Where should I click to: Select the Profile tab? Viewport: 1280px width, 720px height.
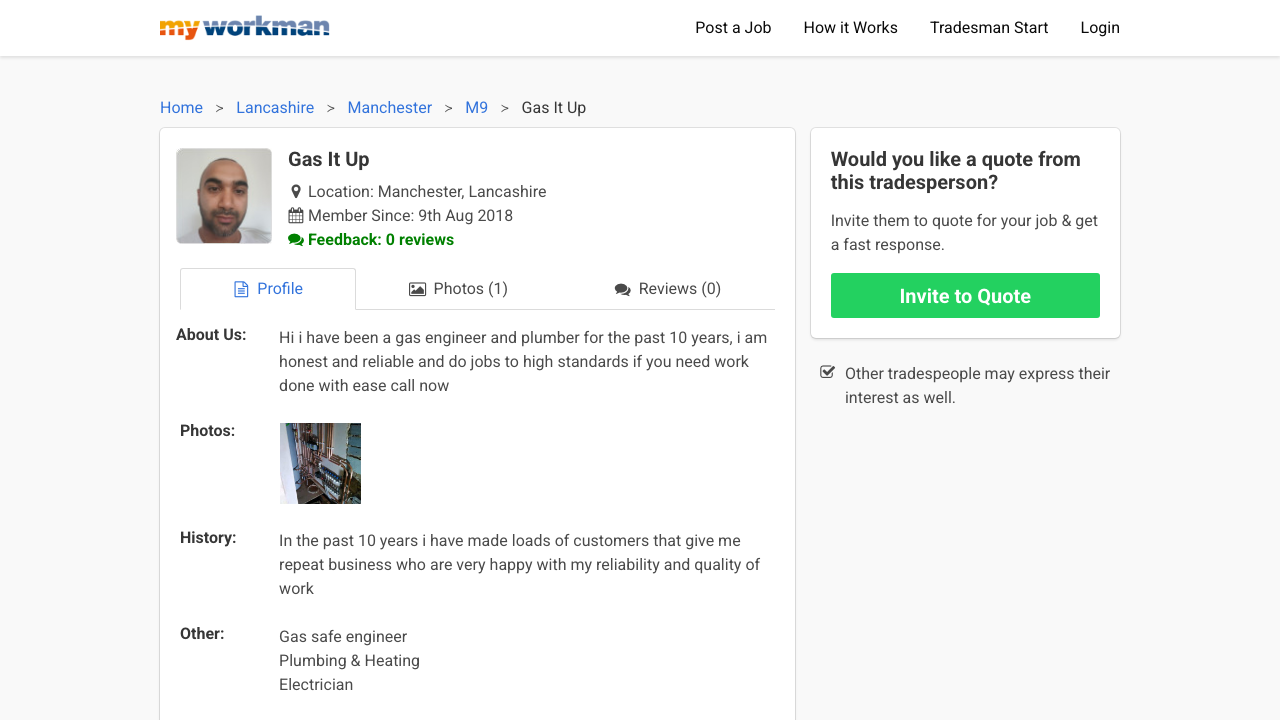pos(268,289)
